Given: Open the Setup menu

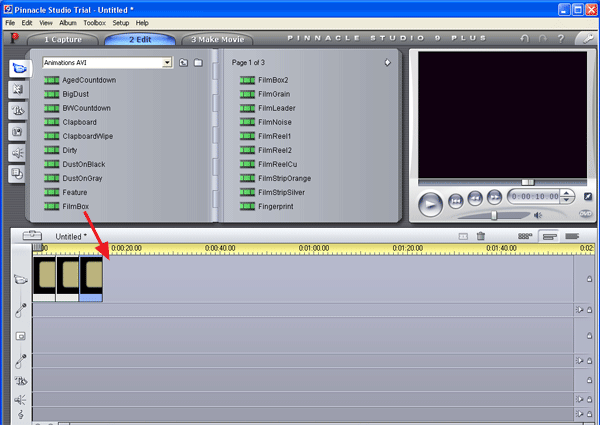Looking at the screenshot, I should [x=121, y=23].
